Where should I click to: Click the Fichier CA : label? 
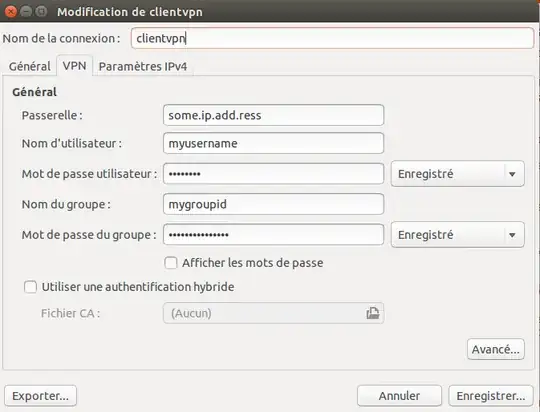(71, 313)
